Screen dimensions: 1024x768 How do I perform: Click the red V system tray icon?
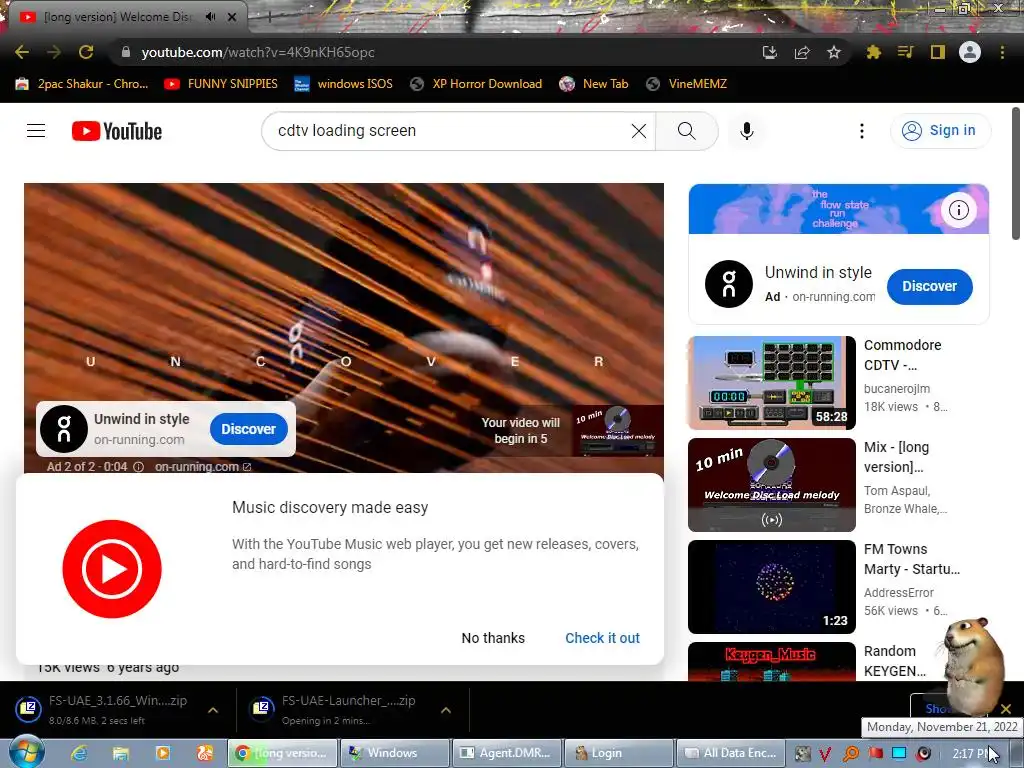825,754
